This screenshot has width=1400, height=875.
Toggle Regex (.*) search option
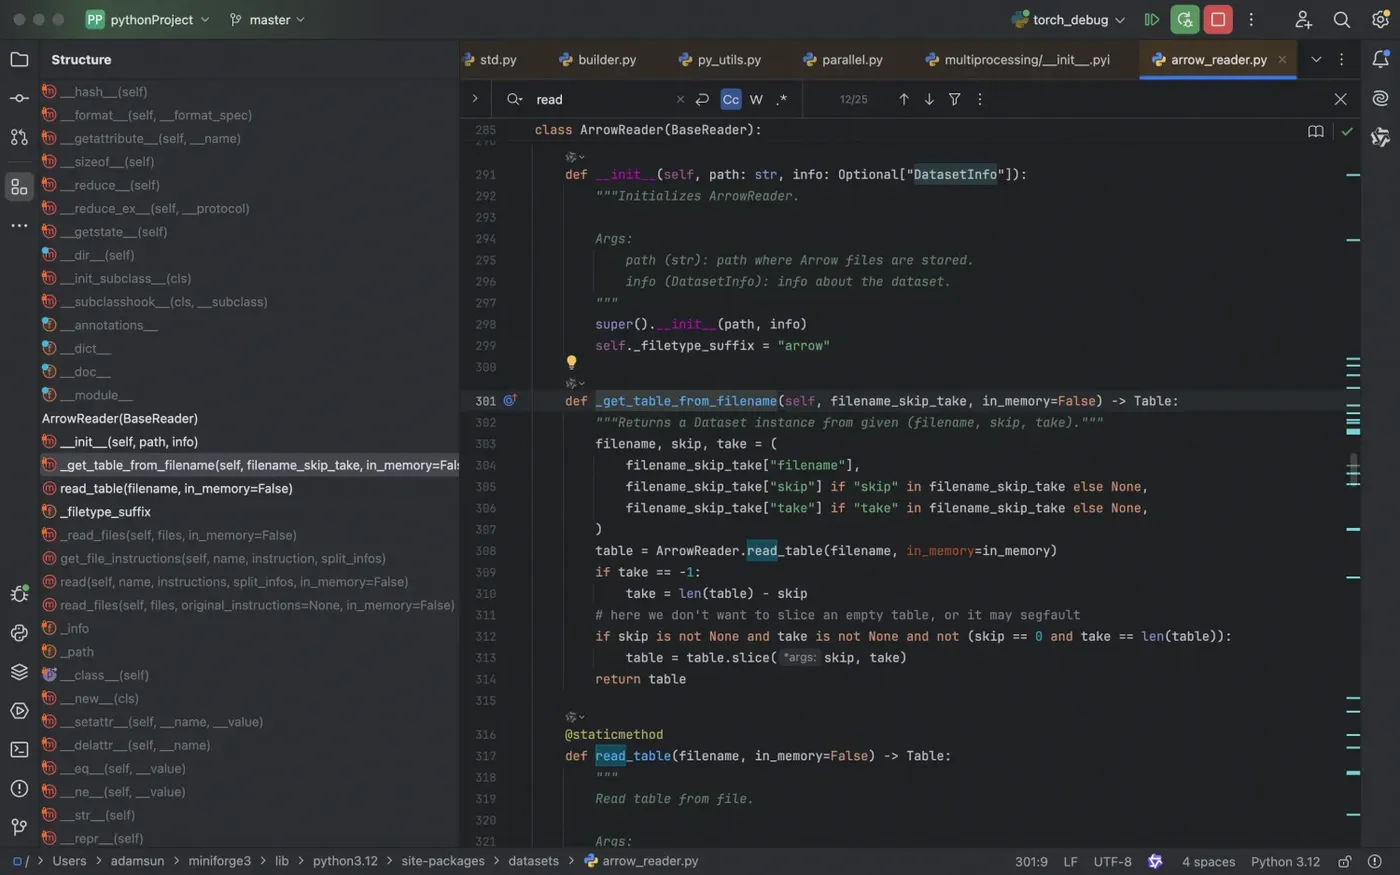click(x=781, y=99)
